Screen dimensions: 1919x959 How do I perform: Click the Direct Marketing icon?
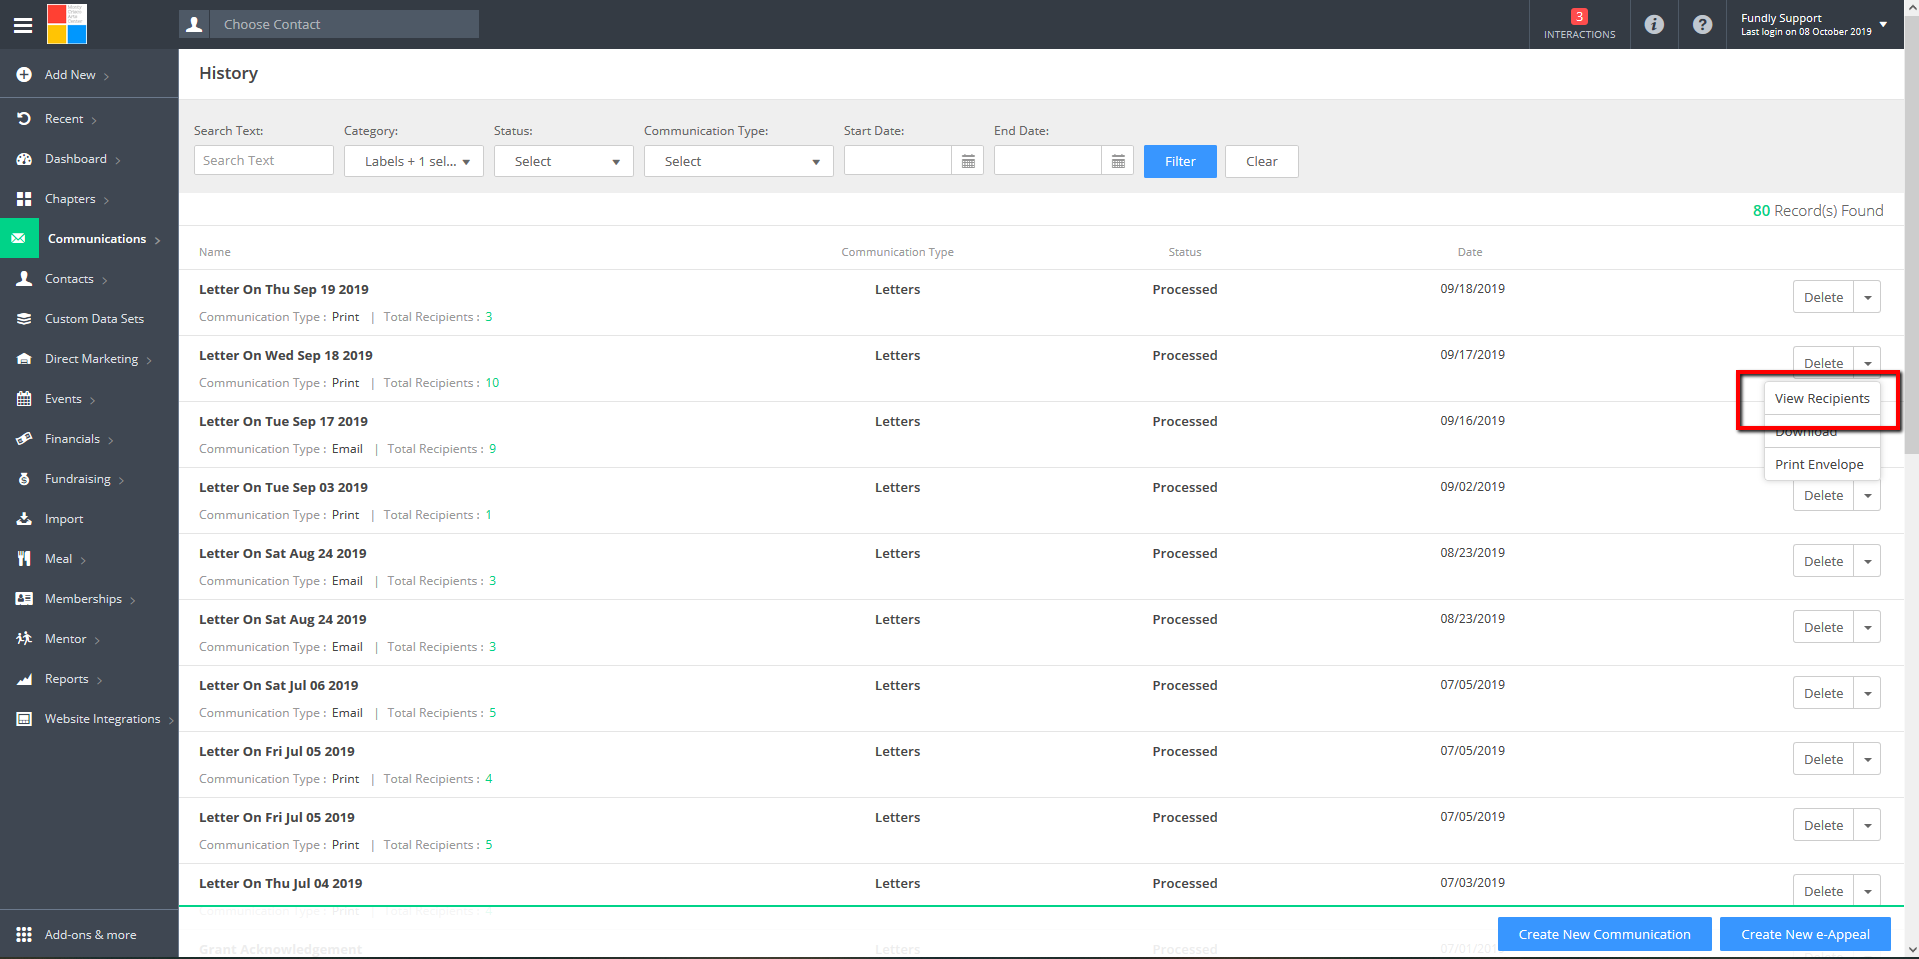tap(24, 359)
